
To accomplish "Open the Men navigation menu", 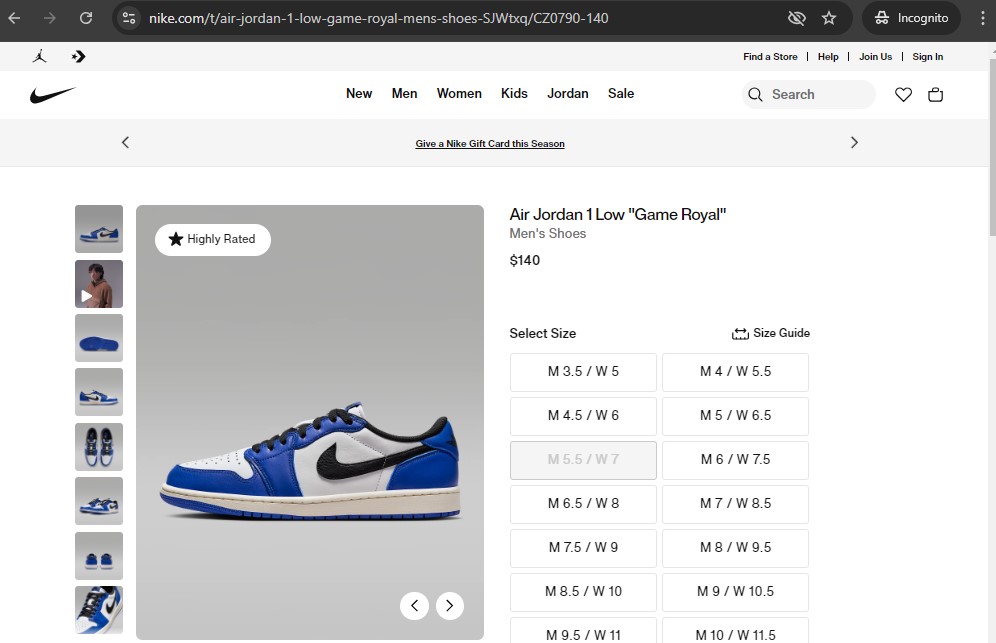I will click(404, 94).
